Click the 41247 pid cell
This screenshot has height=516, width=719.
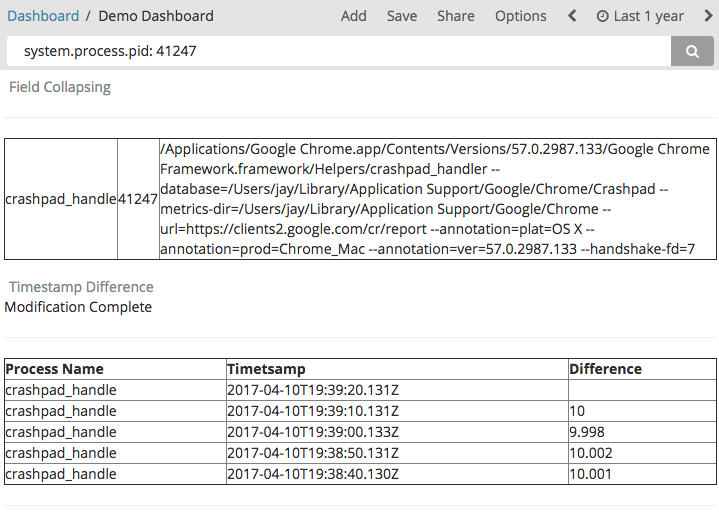tap(138, 199)
